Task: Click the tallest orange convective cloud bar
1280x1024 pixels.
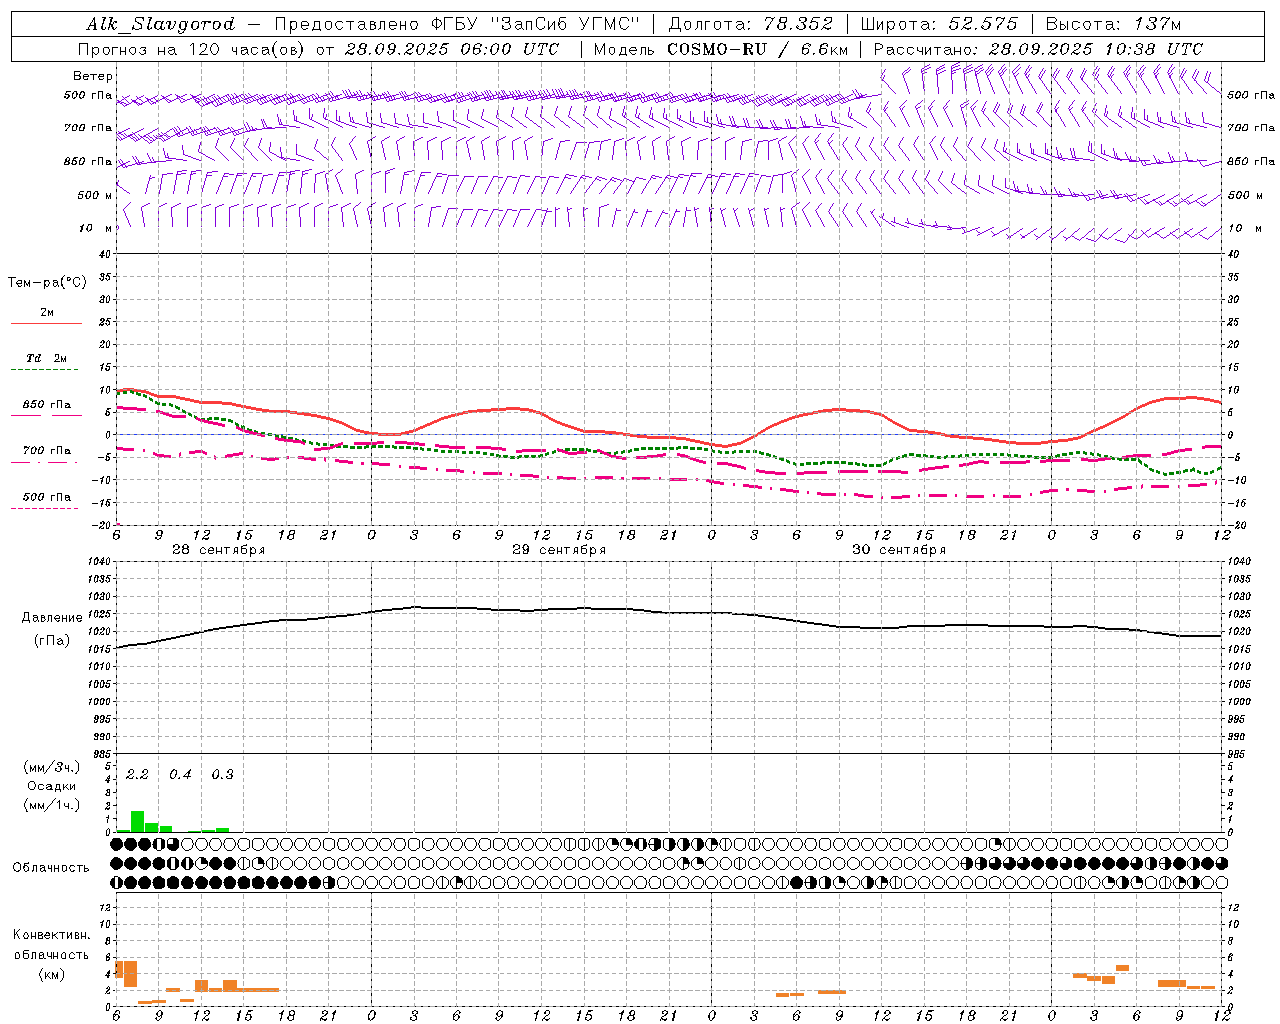Action: pyautogui.click(x=130, y=974)
